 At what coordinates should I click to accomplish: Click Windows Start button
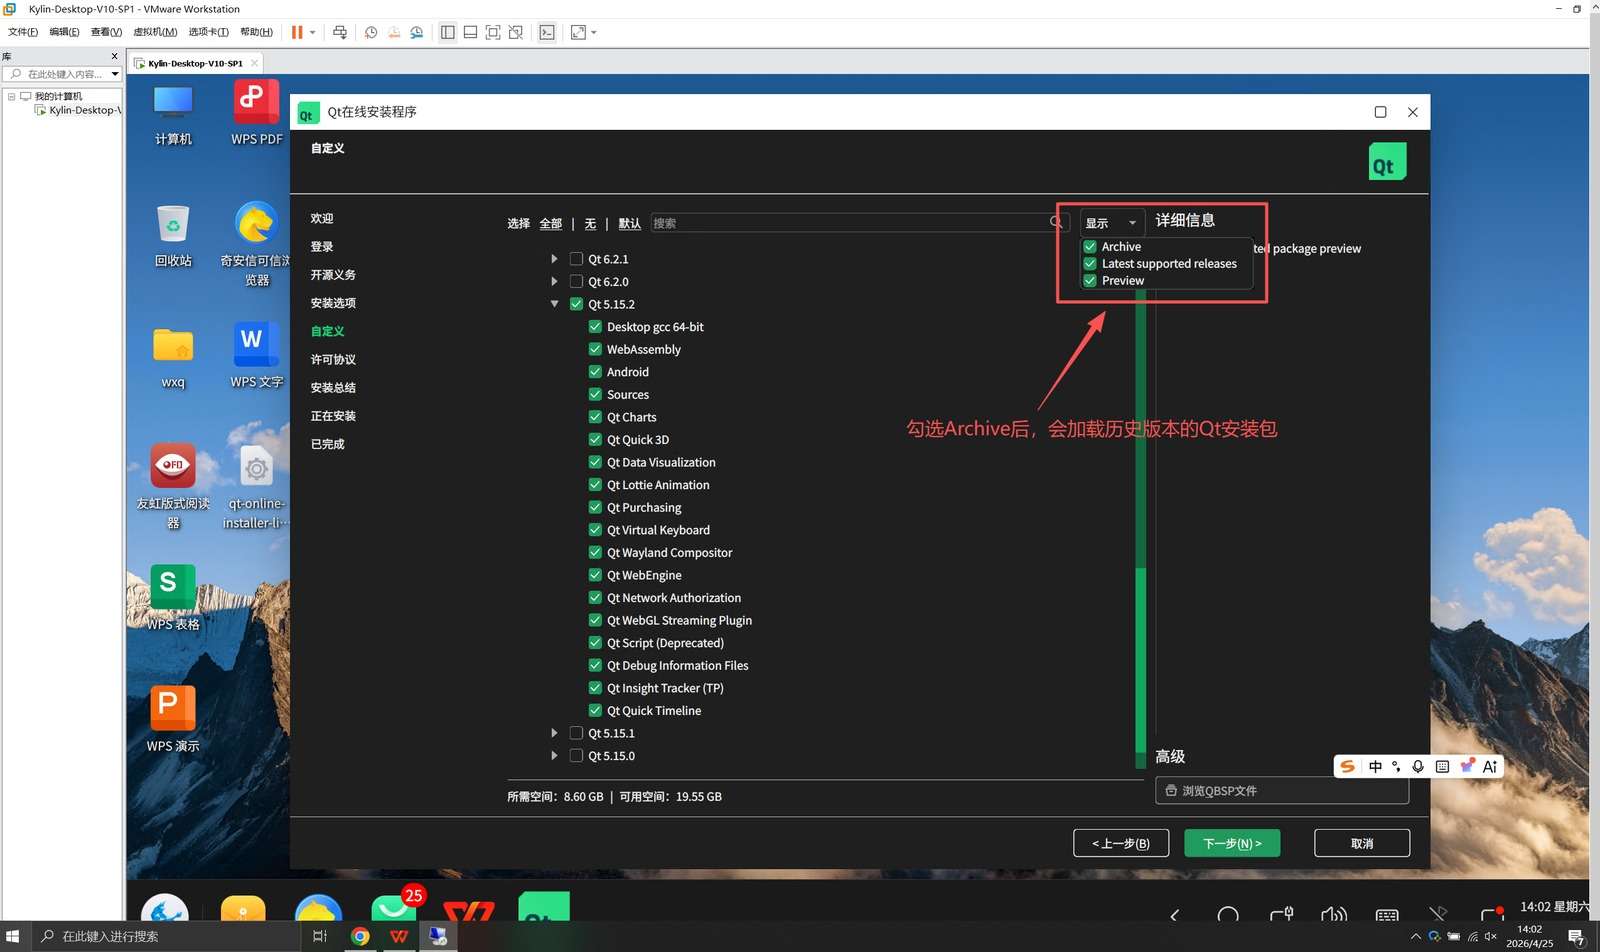click(13, 936)
